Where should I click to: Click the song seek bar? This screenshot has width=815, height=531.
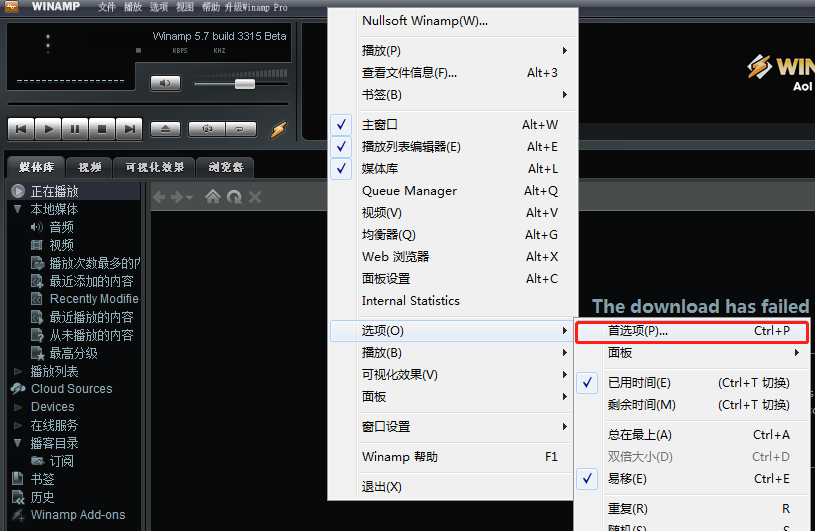click(148, 104)
